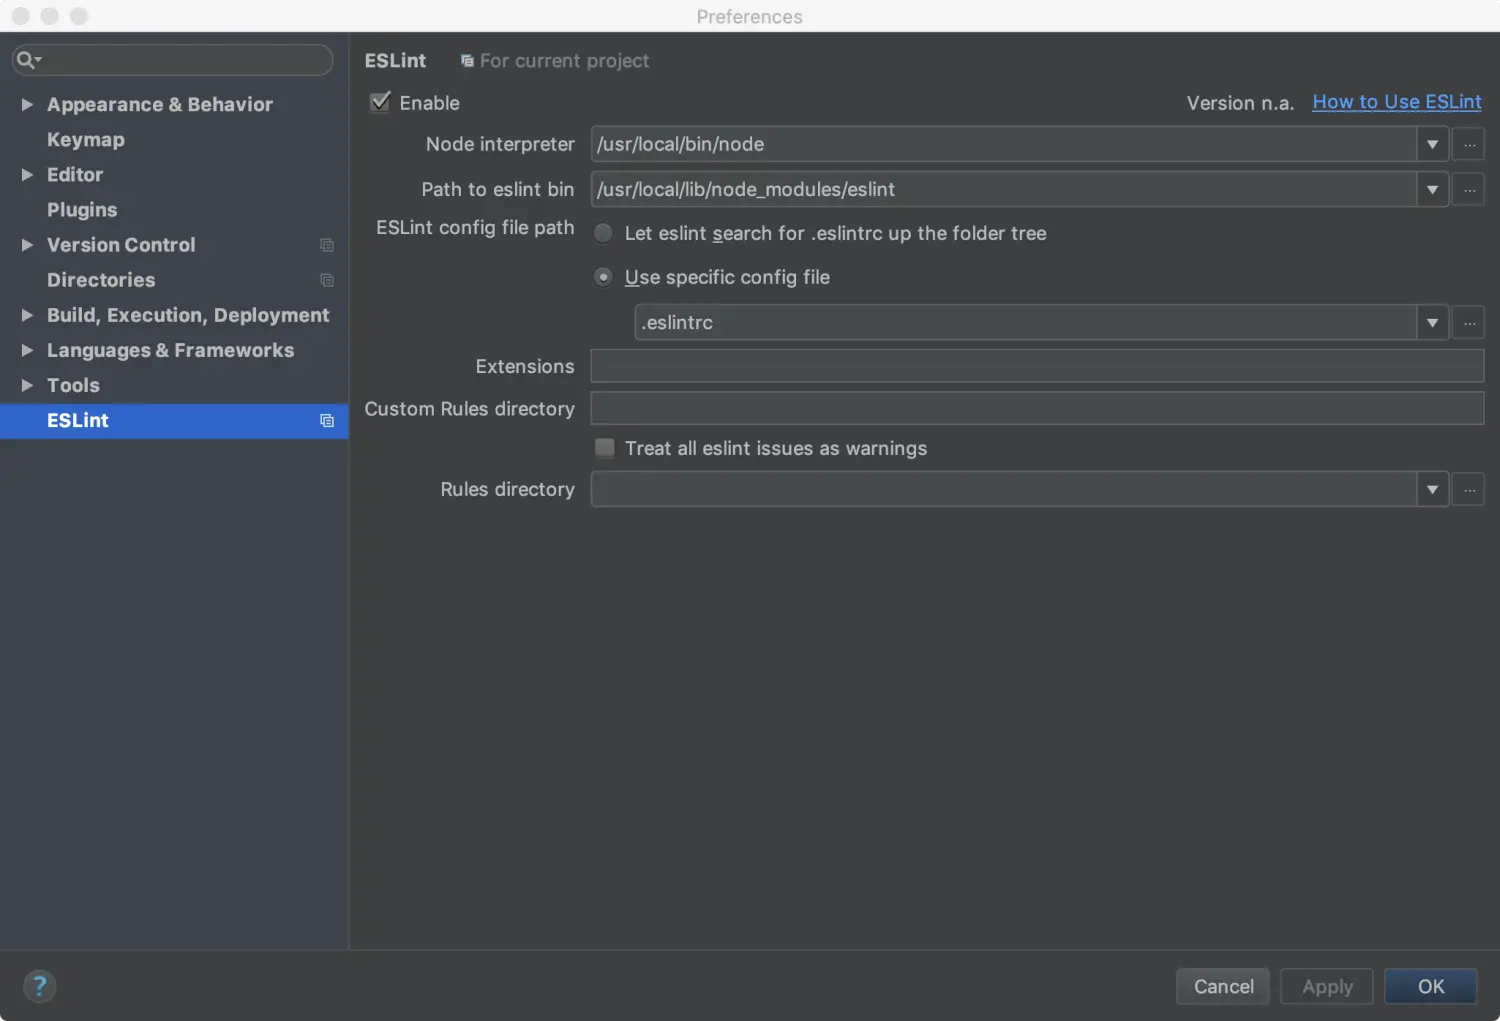Browse for eslint bin path via ellipsis
This screenshot has height=1021, width=1500.
1468,189
